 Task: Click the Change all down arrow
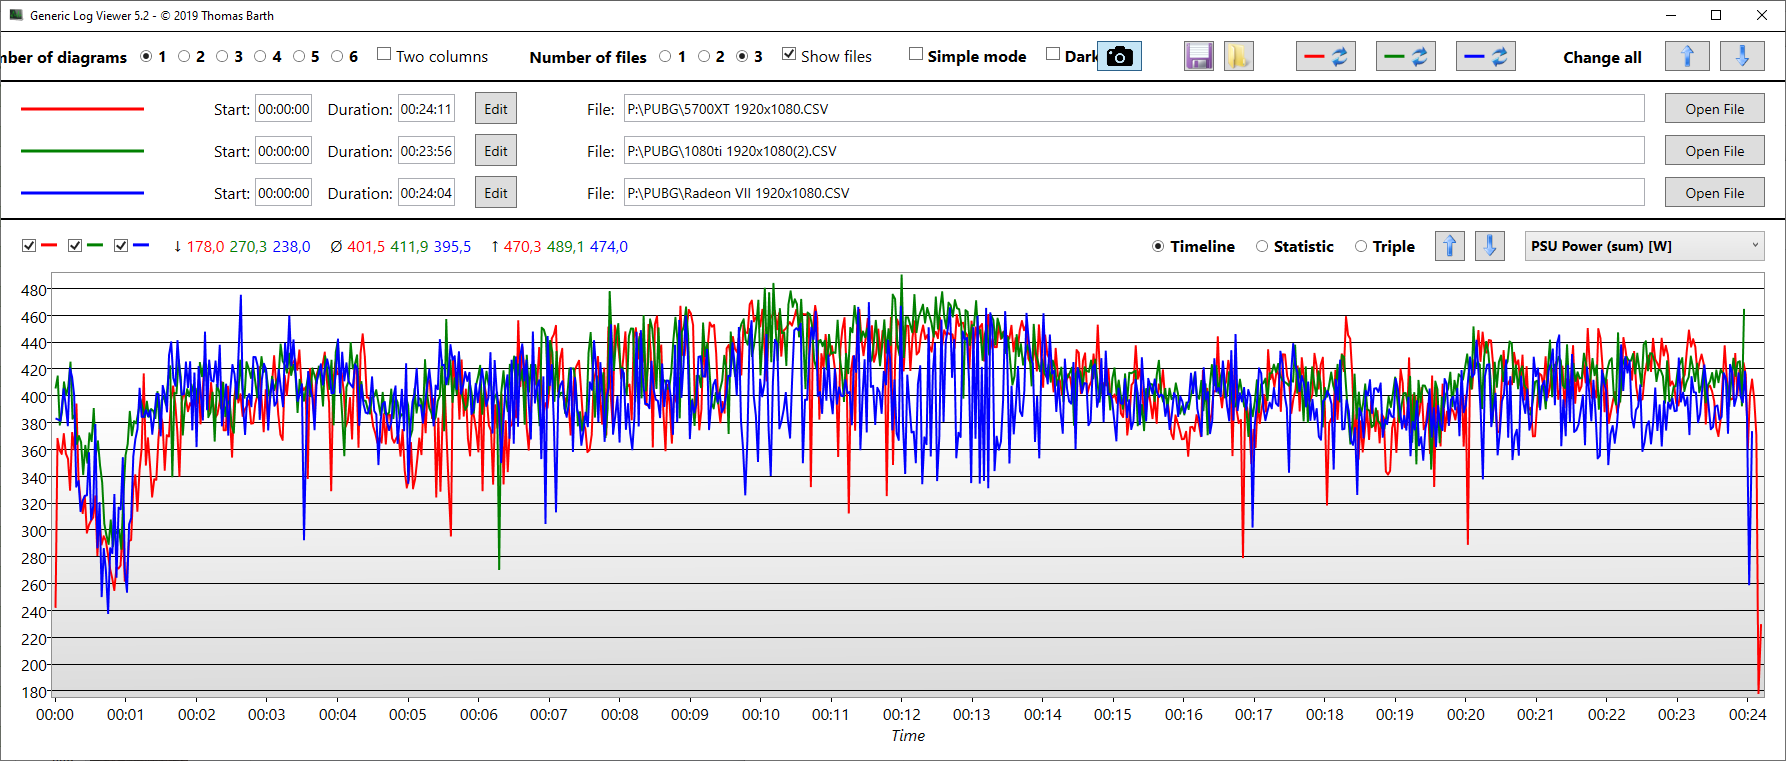pyautogui.click(x=1741, y=57)
